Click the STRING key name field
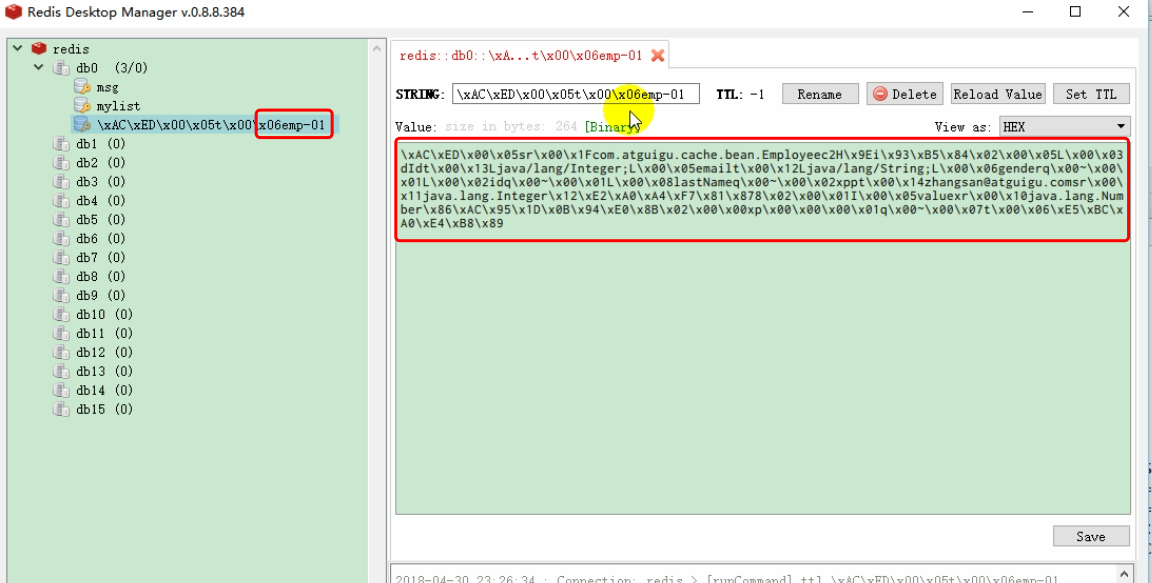Viewport: 1152px width, 583px height. coord(575,94)
